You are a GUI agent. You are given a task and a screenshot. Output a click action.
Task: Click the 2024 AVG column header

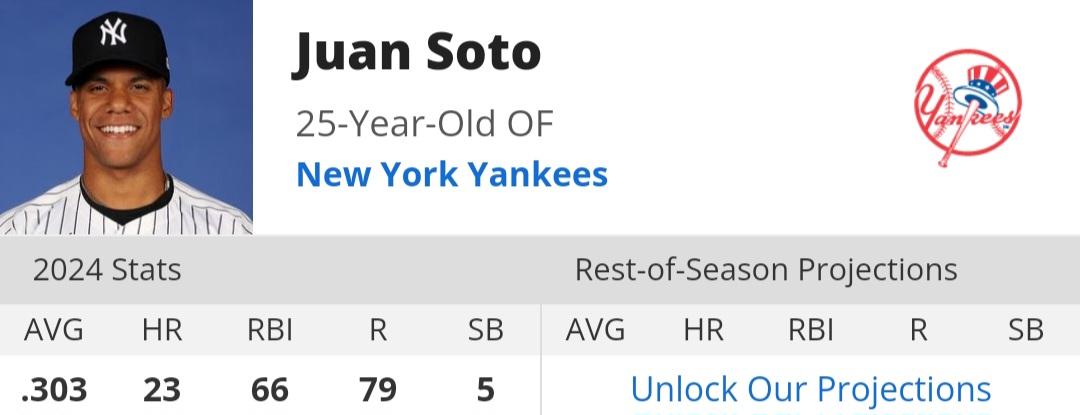pos(54,330)
